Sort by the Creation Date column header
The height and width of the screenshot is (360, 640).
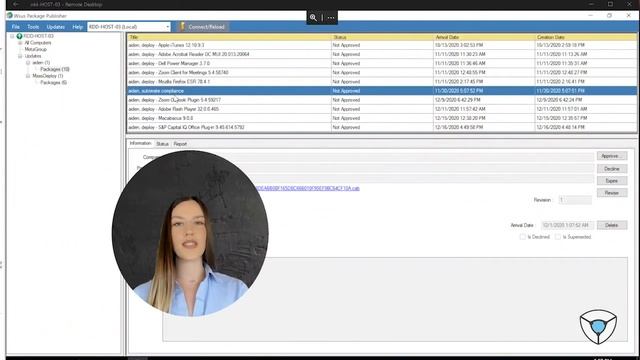coord(586,37)
